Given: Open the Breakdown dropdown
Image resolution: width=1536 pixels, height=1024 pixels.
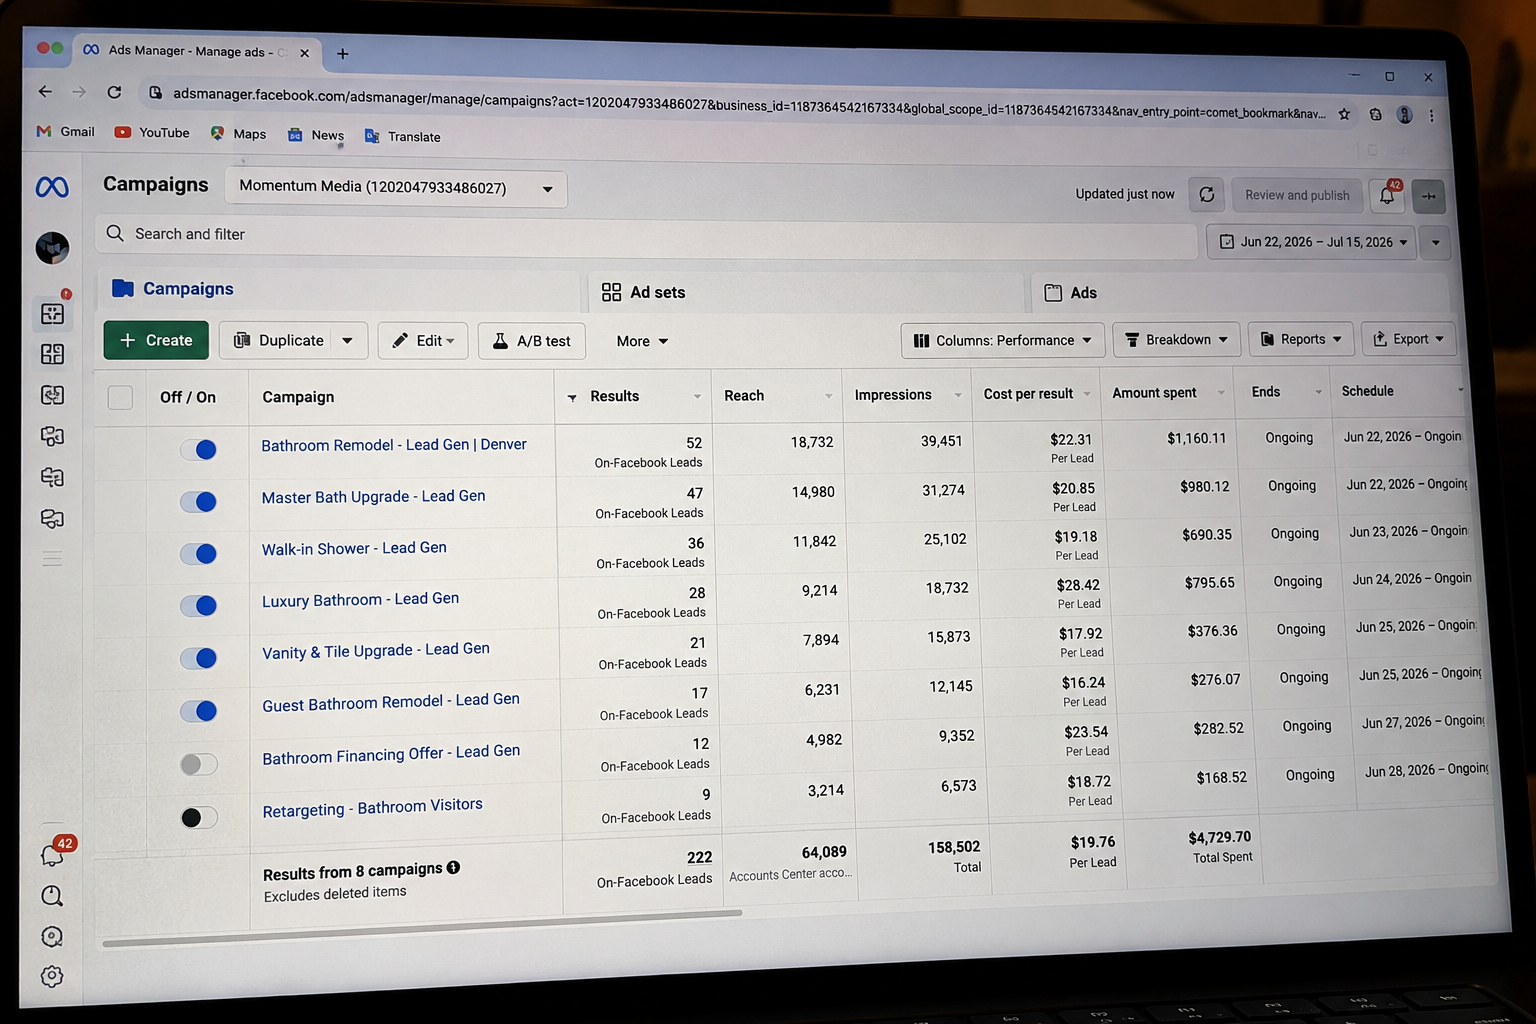Looking at the screenshot, I should pos(1177,340).
